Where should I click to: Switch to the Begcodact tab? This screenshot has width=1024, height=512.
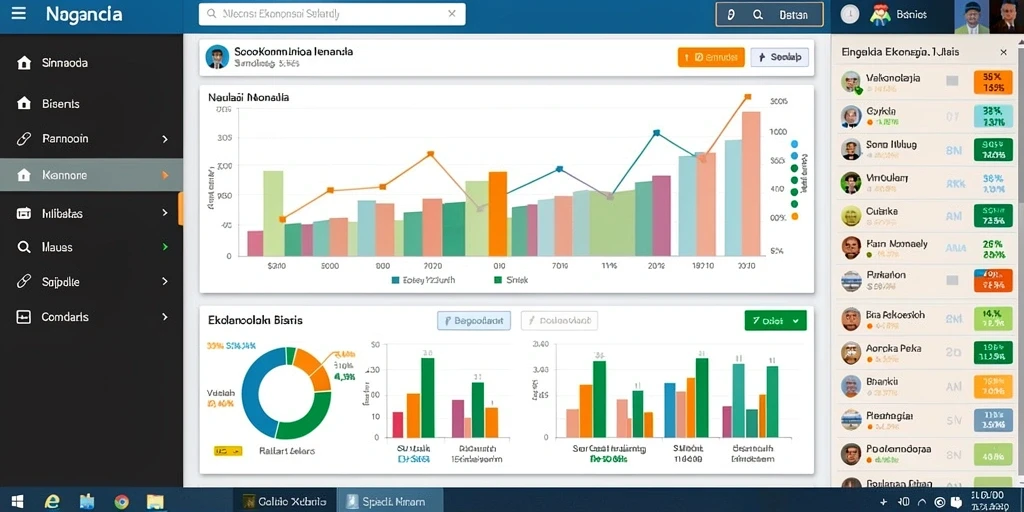click(x=473, y=321)
